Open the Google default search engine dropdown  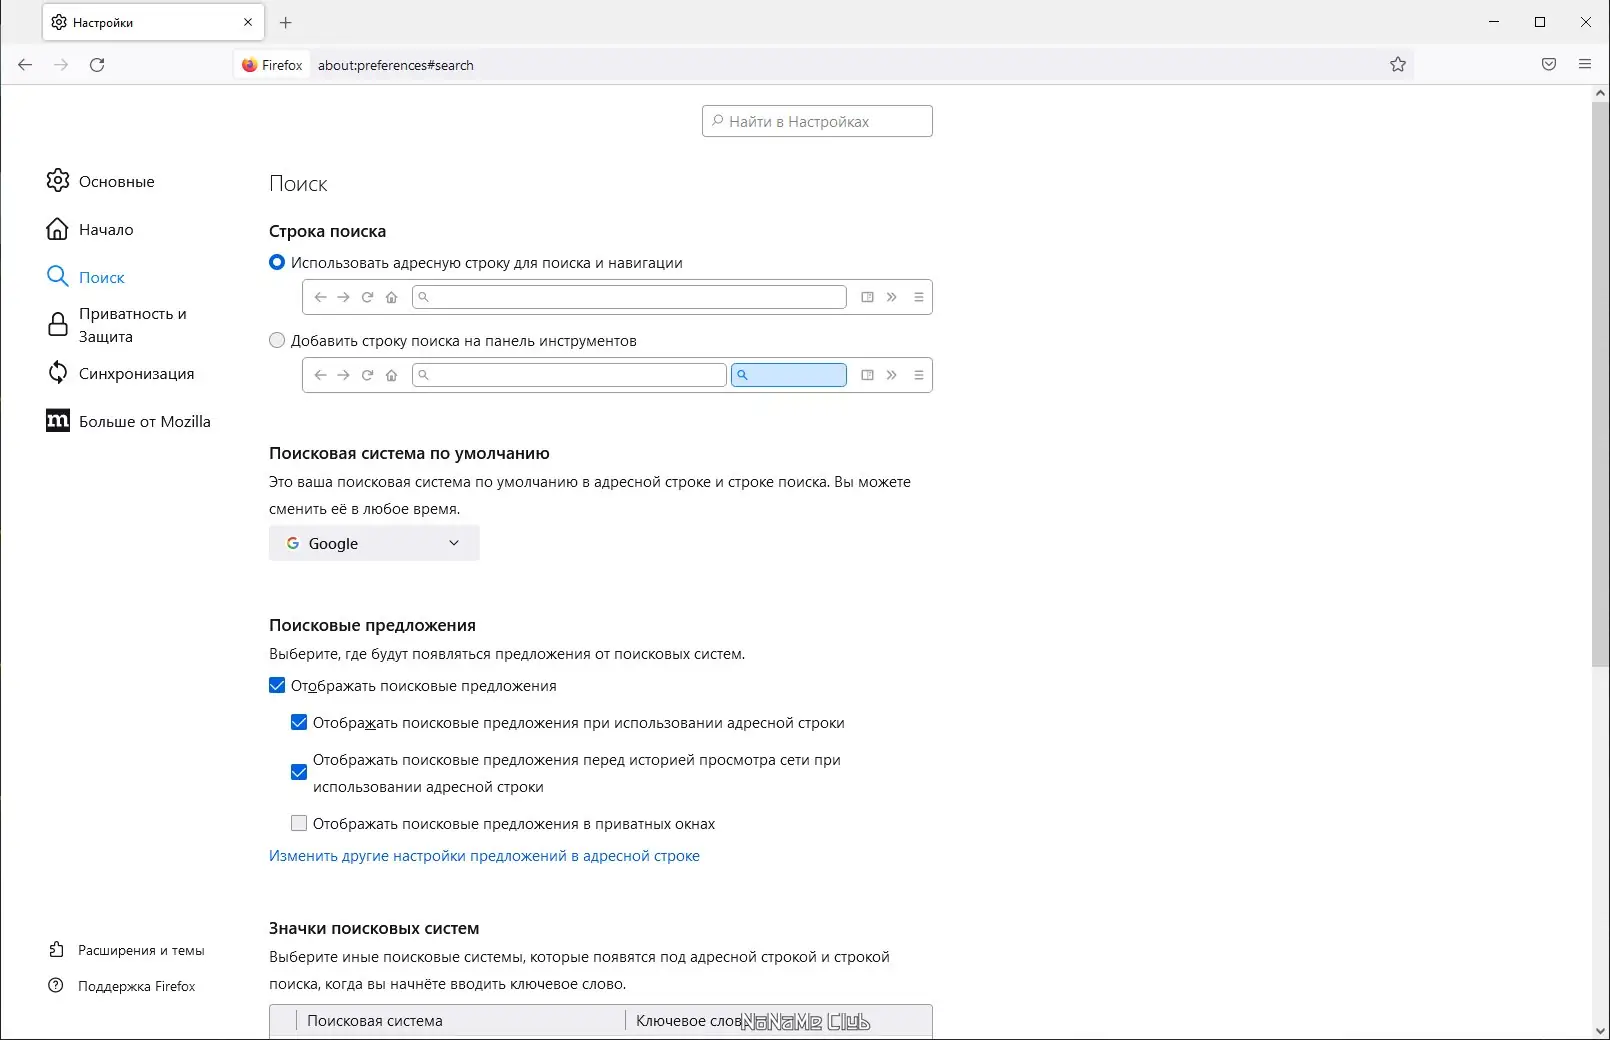(x=374, y=543)
